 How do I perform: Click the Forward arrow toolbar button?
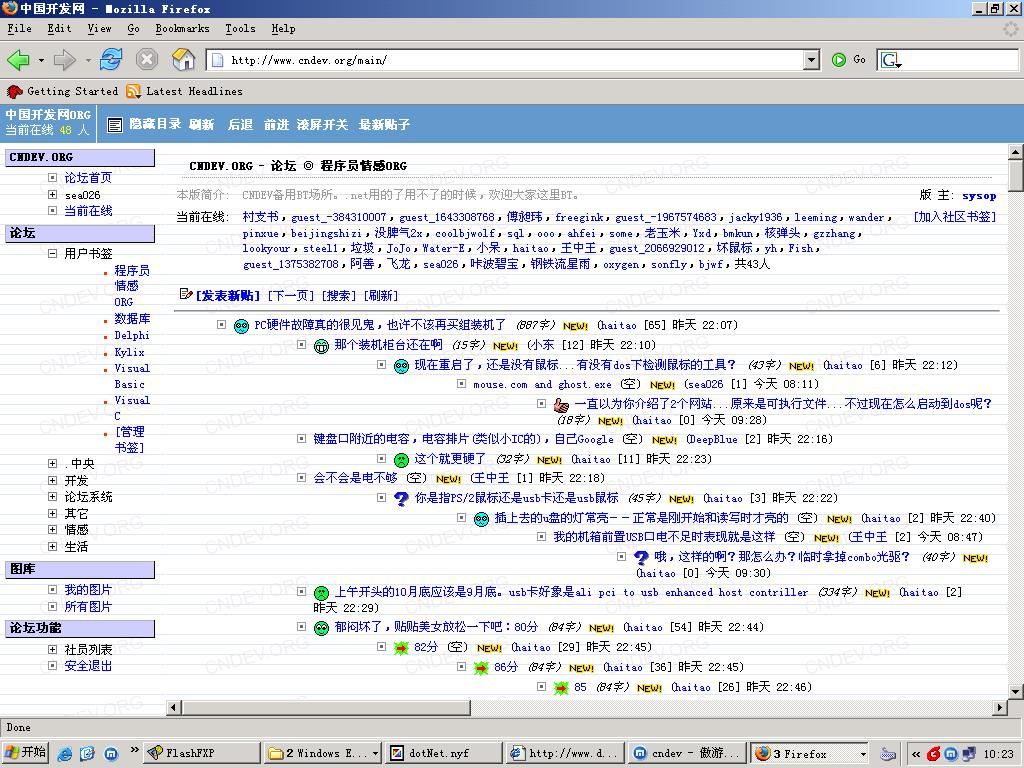[65, 60]
